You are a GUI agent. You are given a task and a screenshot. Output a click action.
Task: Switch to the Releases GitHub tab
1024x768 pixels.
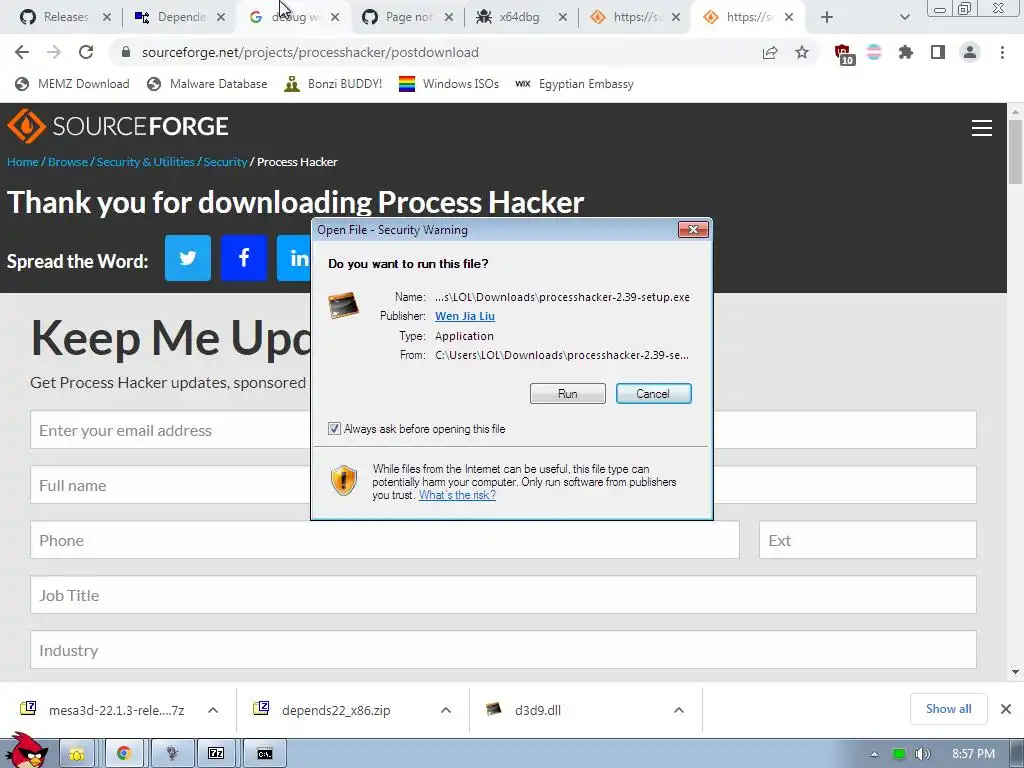pyautogui.click(x=64, y=17)
